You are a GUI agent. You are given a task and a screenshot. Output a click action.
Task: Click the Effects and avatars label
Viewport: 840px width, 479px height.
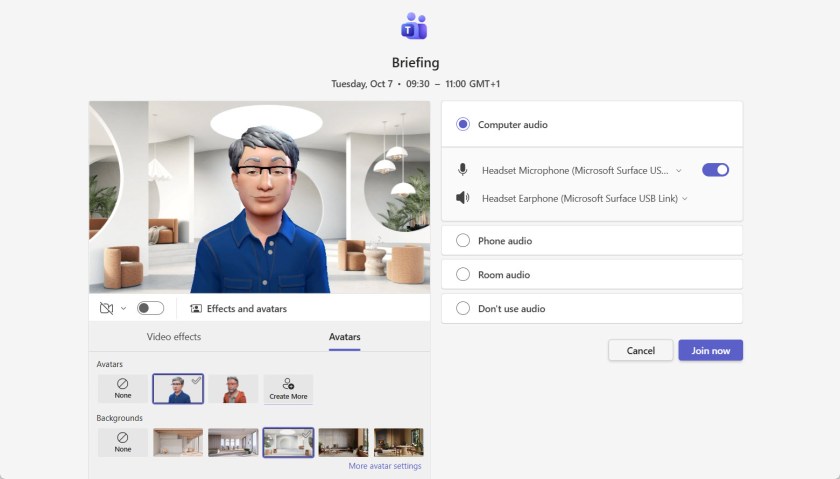point(246,309)
